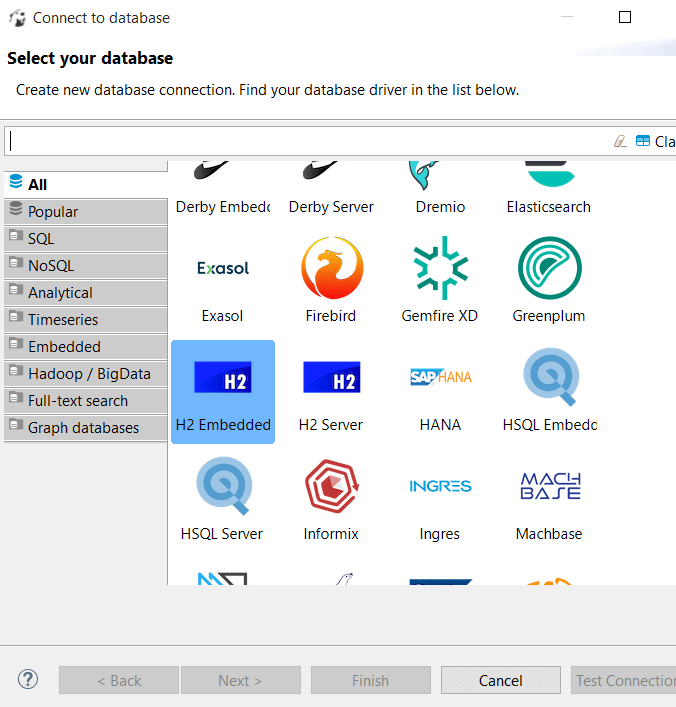Pick the HSQL Embedded driver icon
676x707 pixels.
point(549,392)
